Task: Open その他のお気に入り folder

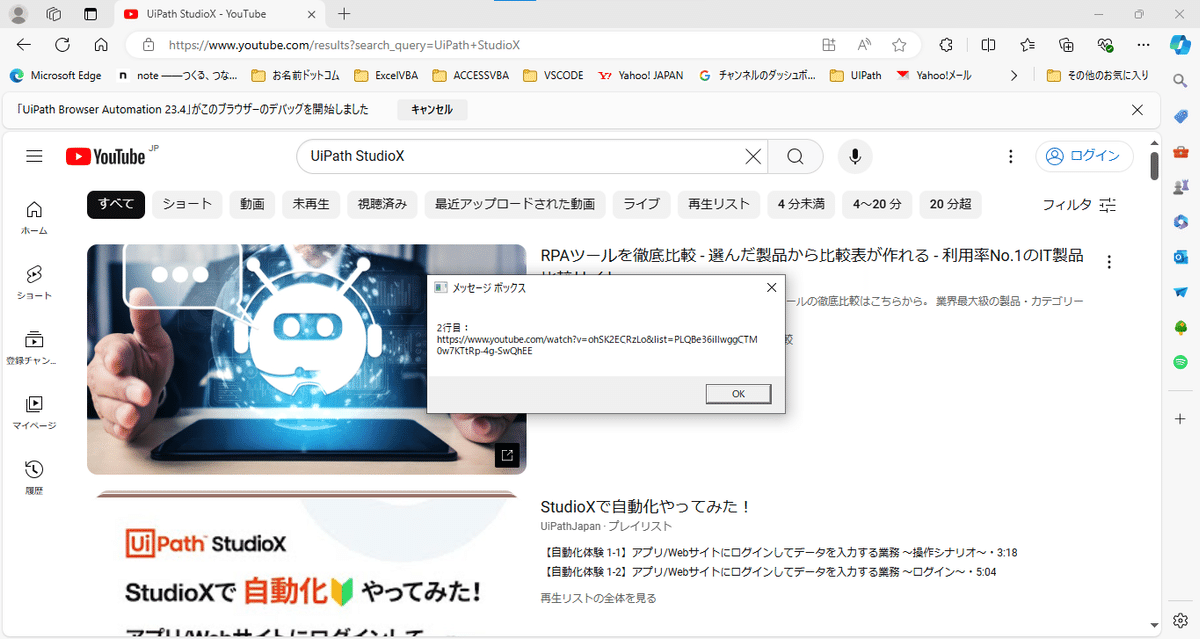Action: 1097,75
